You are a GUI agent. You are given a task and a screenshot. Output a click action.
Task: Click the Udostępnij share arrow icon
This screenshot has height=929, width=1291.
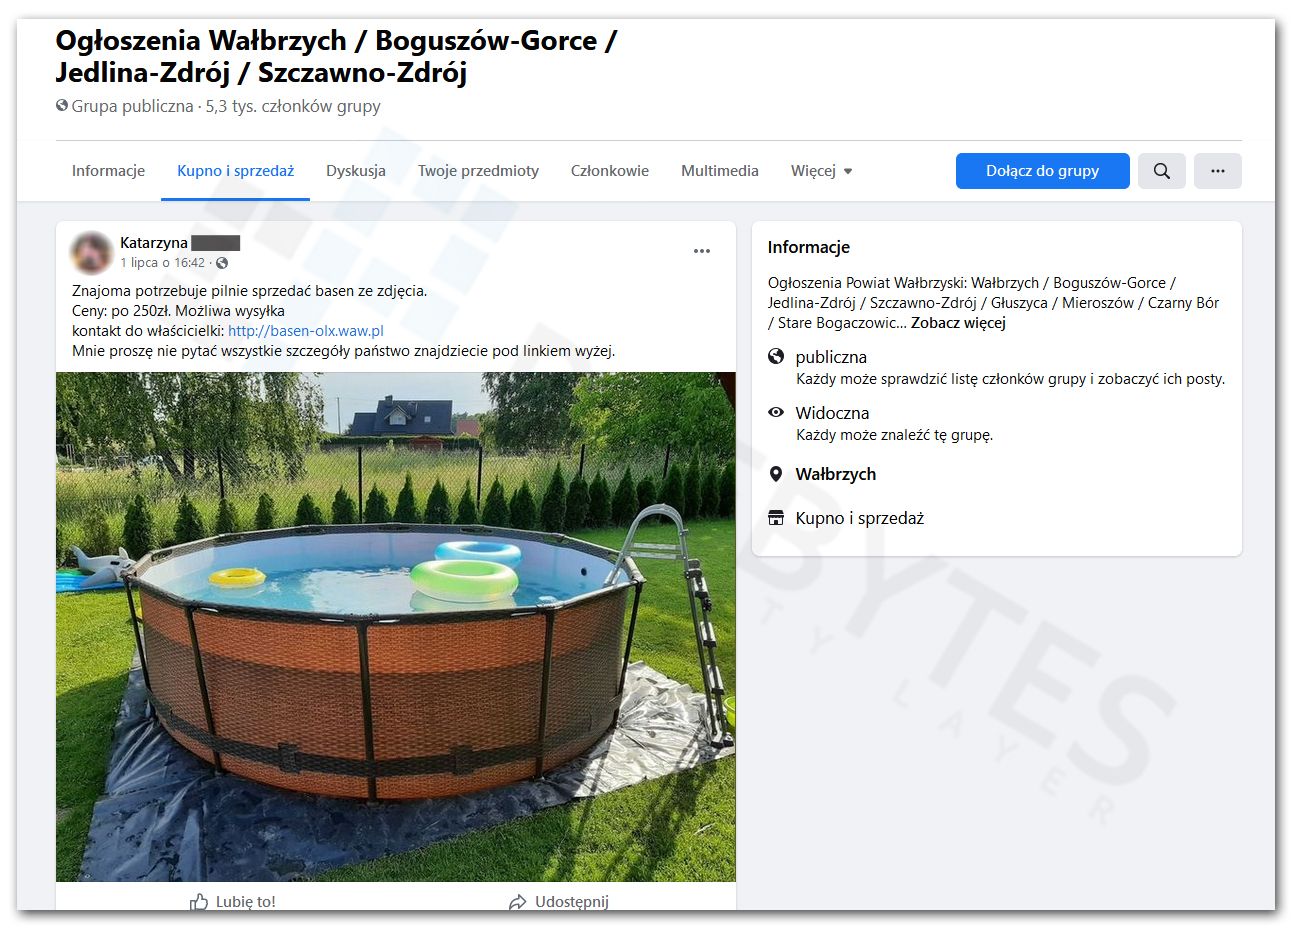pos(517,902)
